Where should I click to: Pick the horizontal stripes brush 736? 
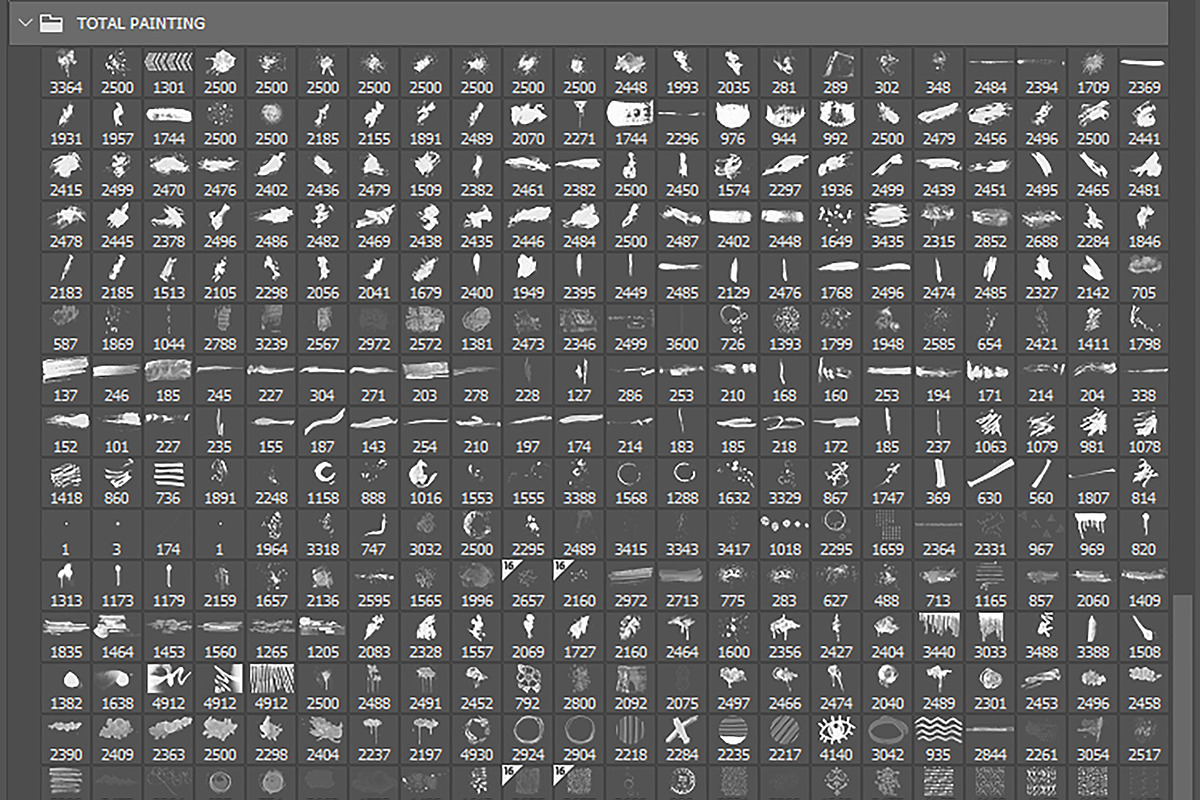click(x=169, y=483)
